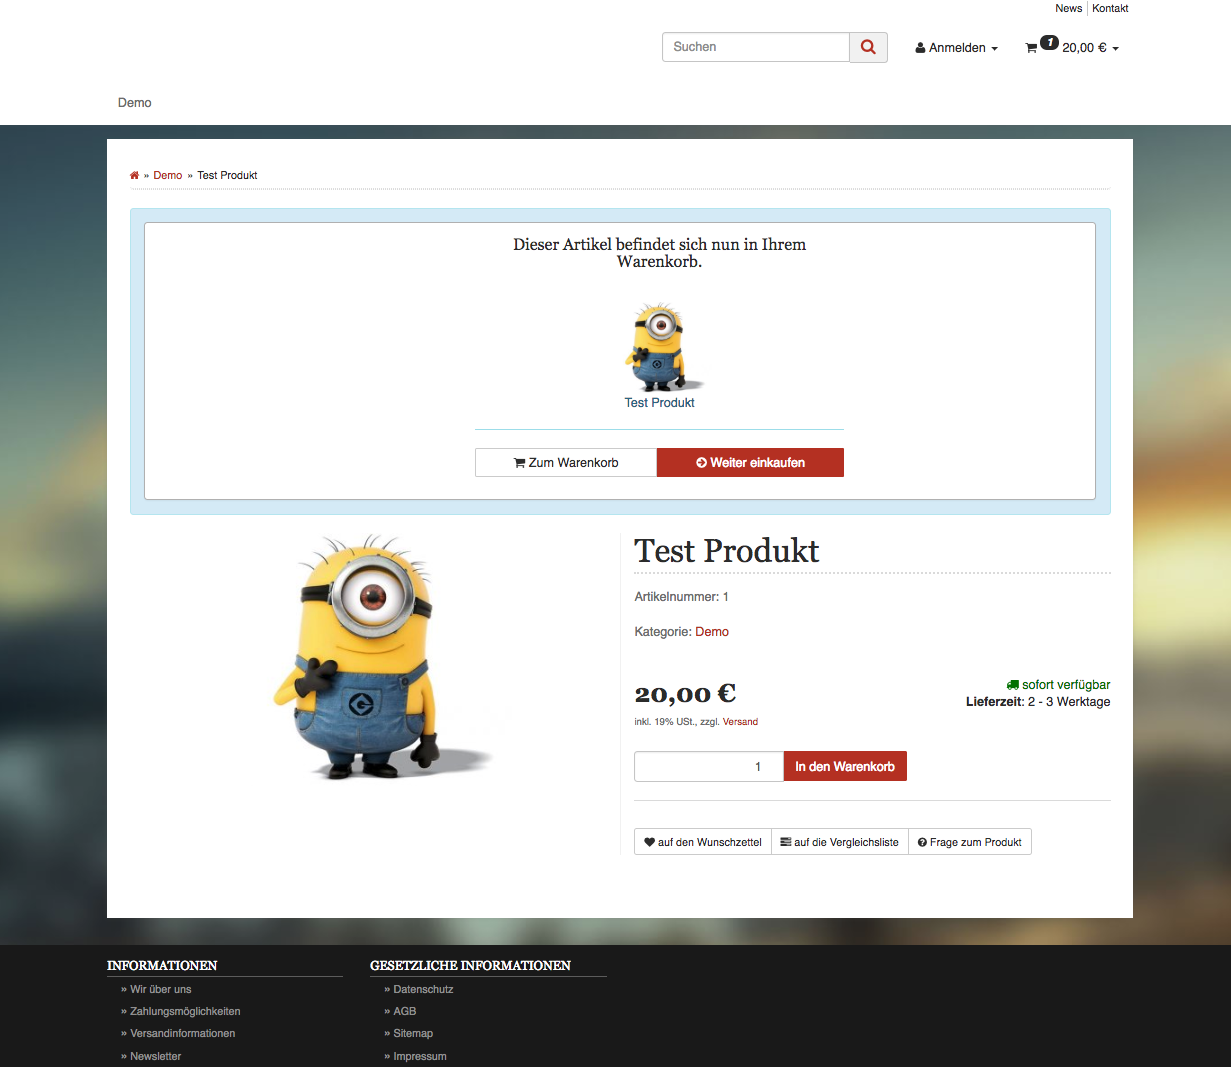
Task: Click the News link at top
Action: tap(1068, 8)
